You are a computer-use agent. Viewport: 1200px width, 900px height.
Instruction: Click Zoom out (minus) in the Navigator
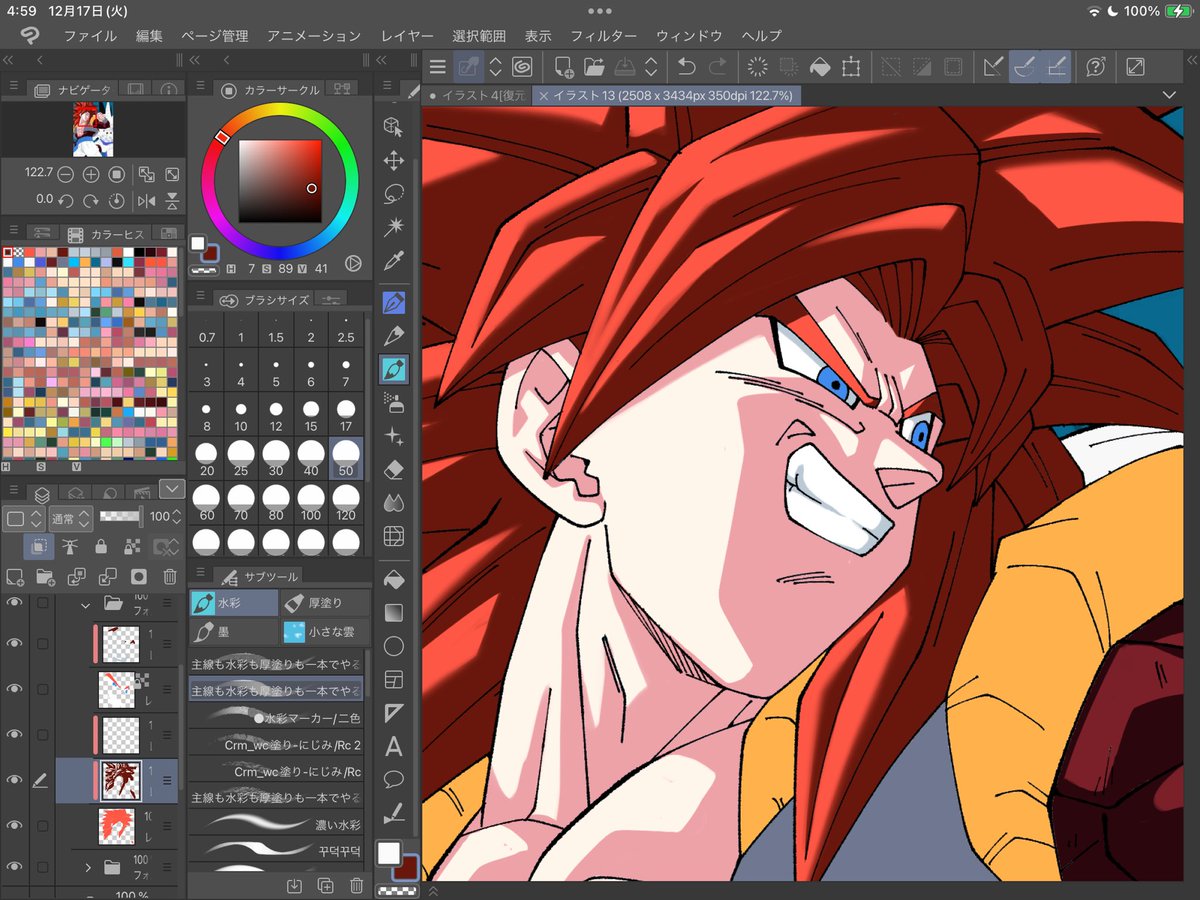[x=66, y=174]
